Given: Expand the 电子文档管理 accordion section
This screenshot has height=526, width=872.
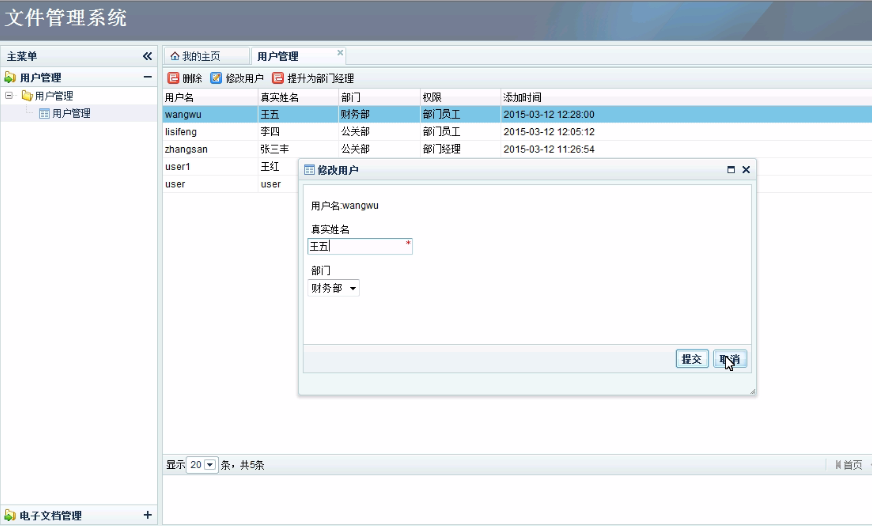Looking at the screenshot, I should [147, 515].
